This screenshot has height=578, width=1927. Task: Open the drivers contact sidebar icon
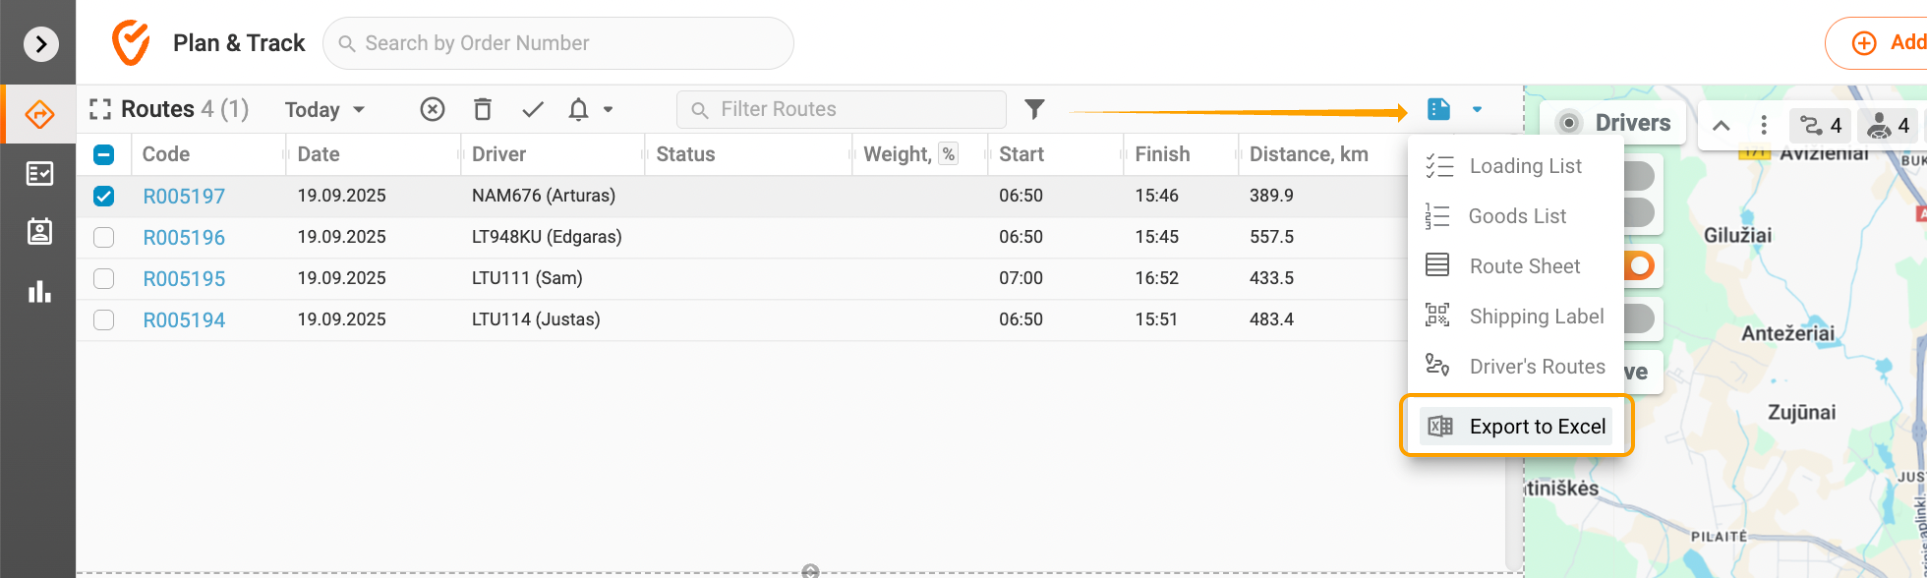39,232
